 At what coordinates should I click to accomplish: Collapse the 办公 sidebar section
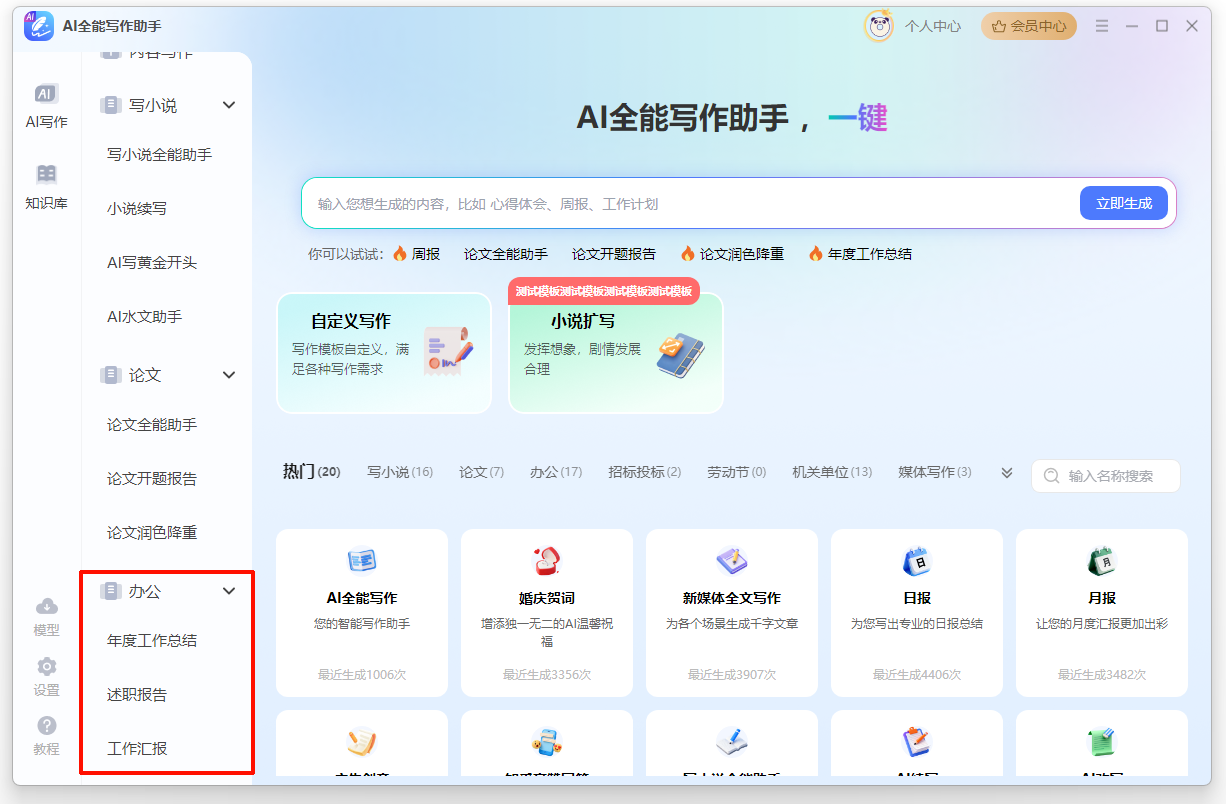tap(229, 591)
